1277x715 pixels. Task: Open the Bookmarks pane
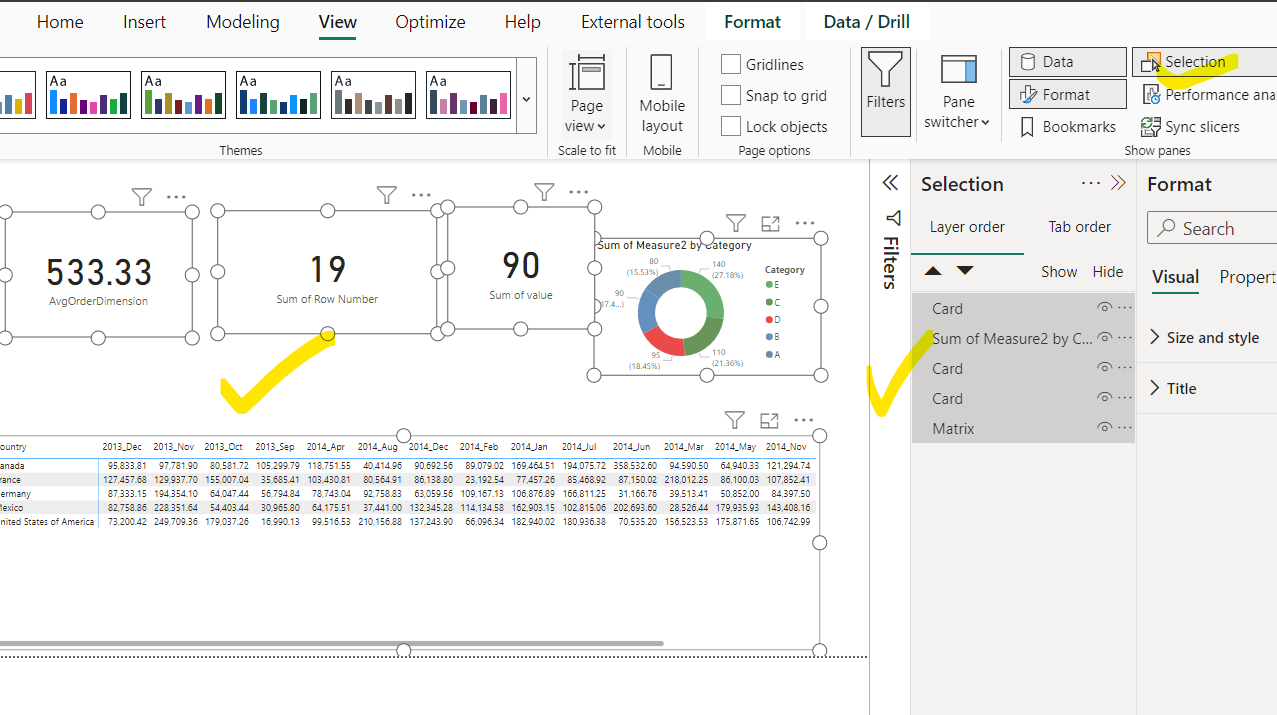click(1067, 127)
